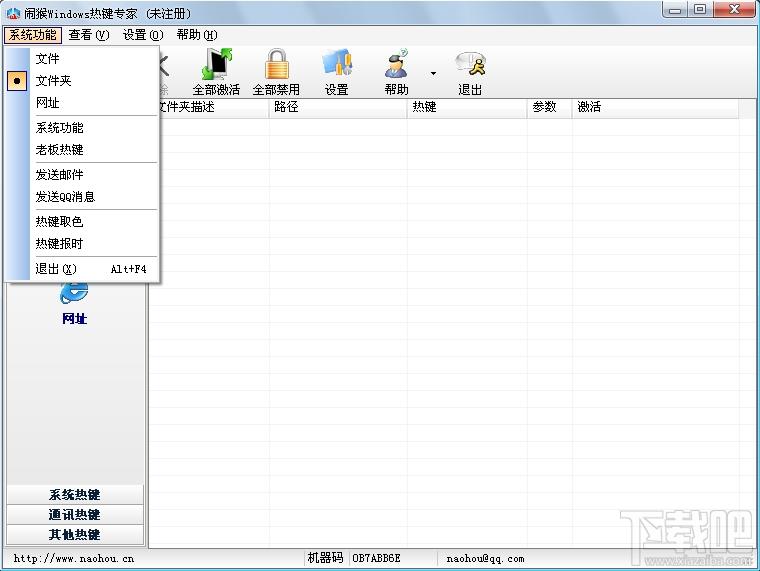Select 老板热键 menu entry

95,150
